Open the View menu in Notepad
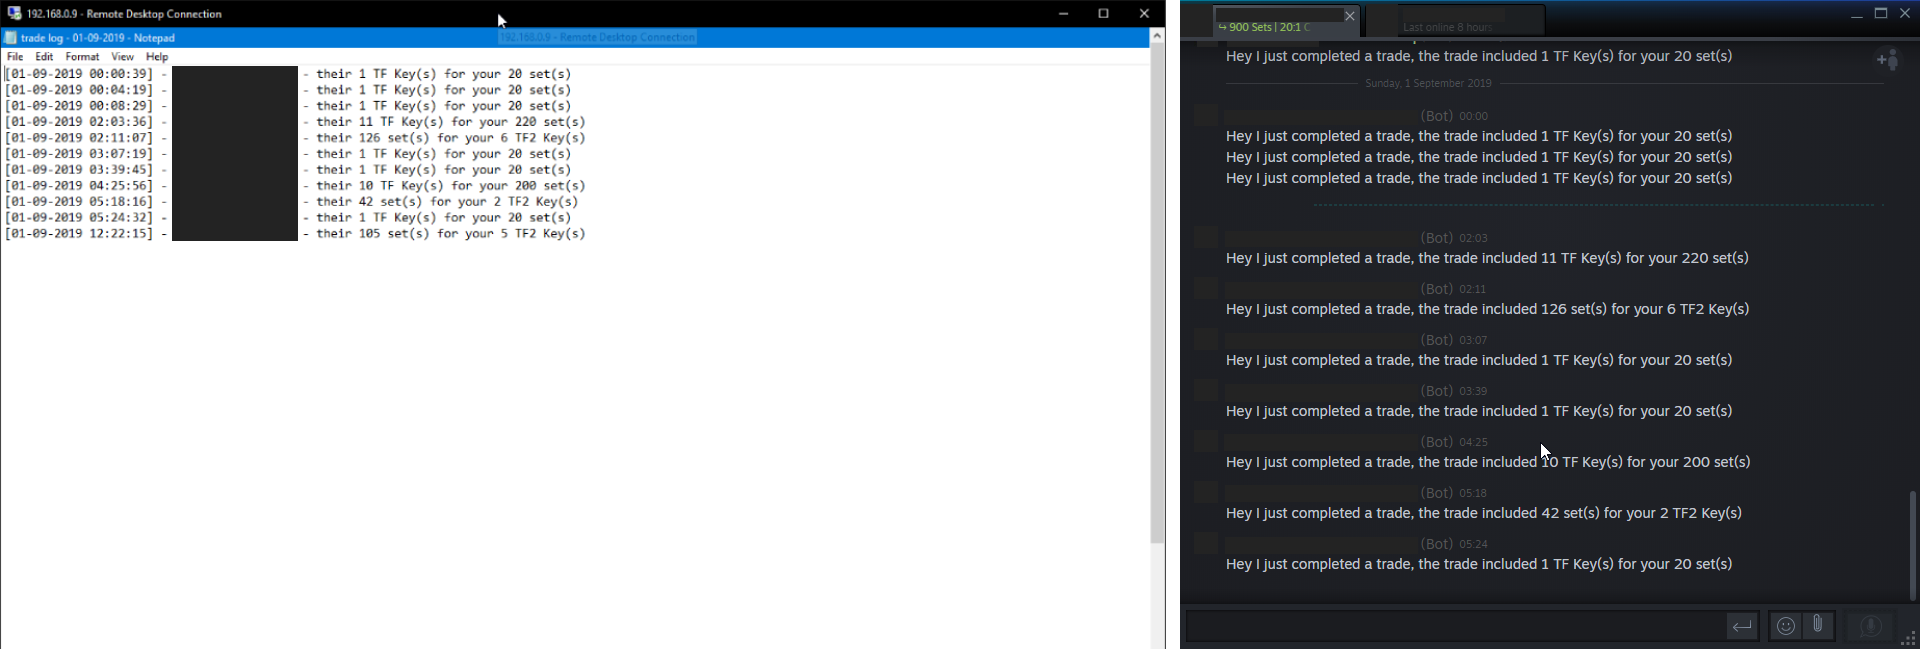The image size is (1920, 649). (122, 57)
